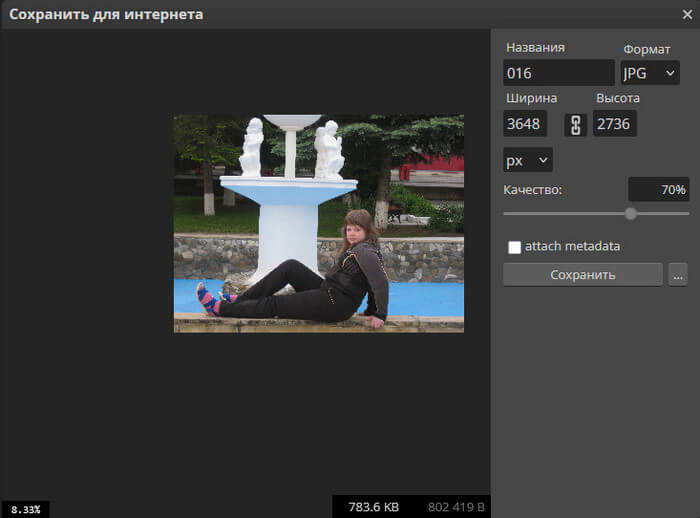Click into the Названия field containing 016
This screenshot has height=518, width=700.
point(558,73)
